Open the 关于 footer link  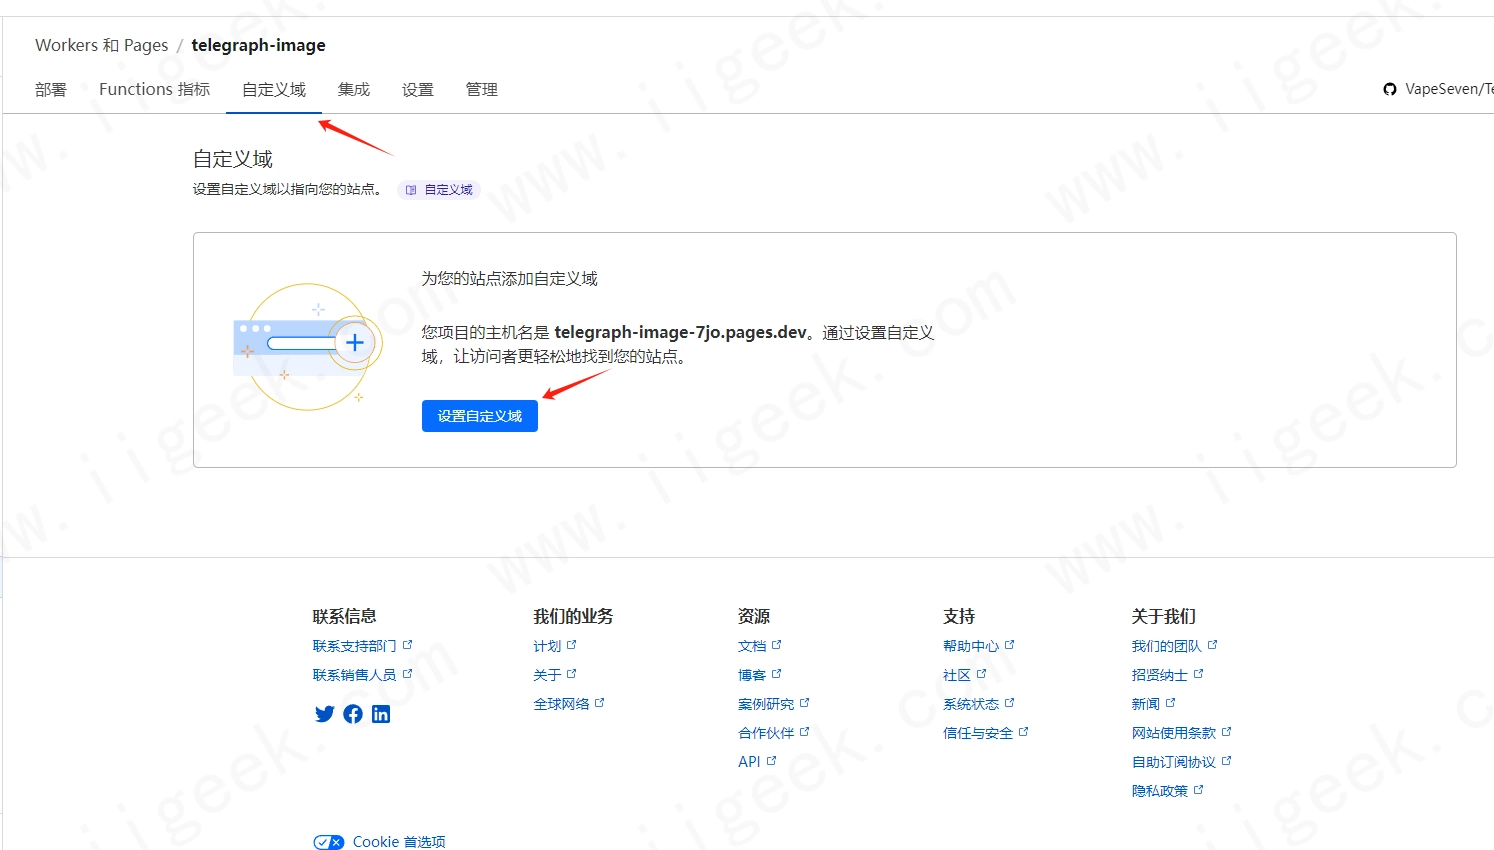point(555,675)
